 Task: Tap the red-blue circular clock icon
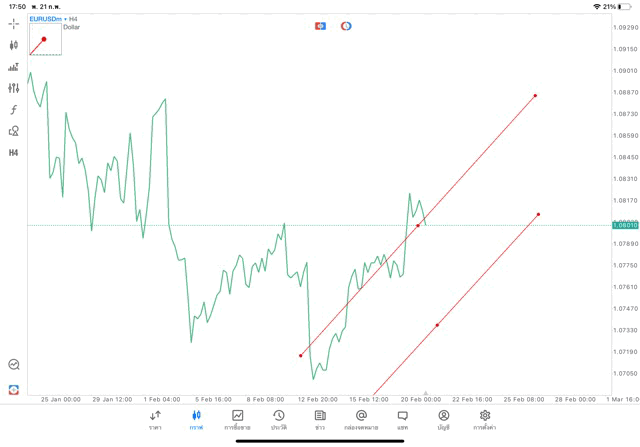(x=346, y=26)
